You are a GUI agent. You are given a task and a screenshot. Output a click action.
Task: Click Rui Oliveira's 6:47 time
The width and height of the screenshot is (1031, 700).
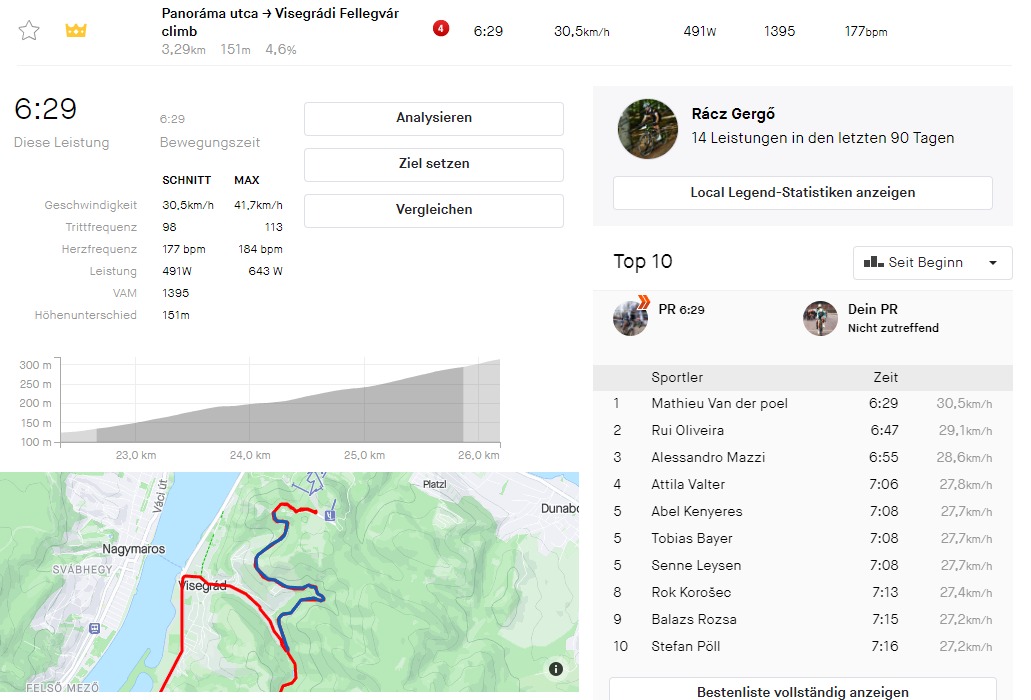884,431
